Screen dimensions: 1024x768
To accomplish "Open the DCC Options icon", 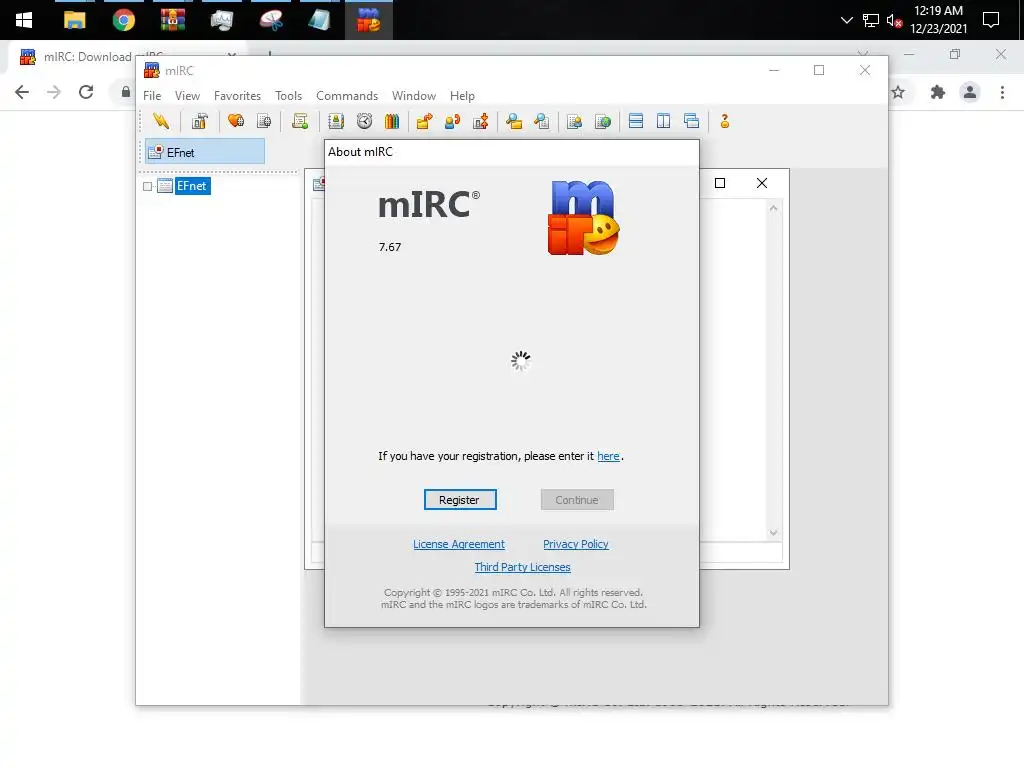I will 481,121.
